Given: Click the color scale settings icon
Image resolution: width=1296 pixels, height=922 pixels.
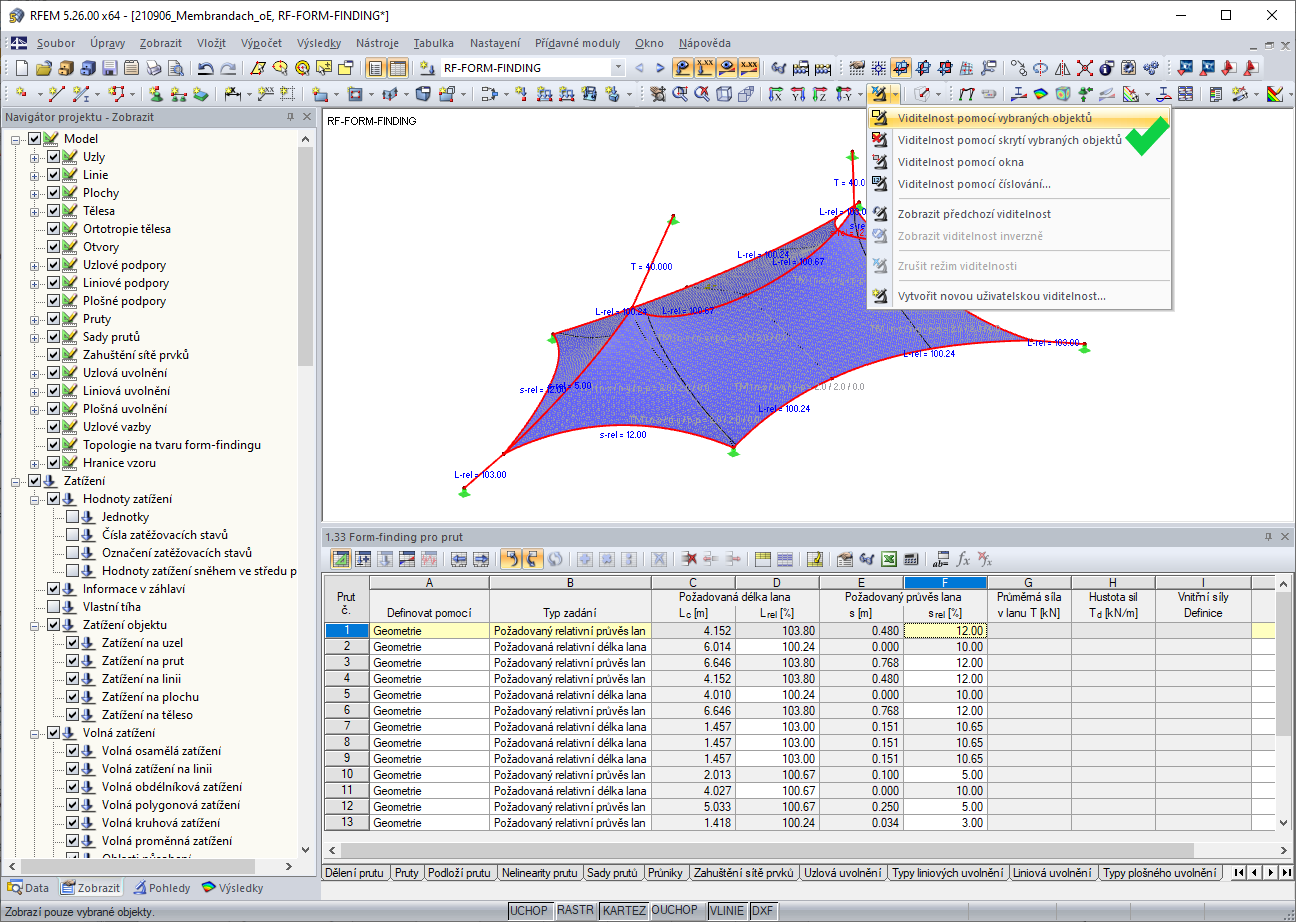Looking at the screenshot, I should click(1273, 94).
